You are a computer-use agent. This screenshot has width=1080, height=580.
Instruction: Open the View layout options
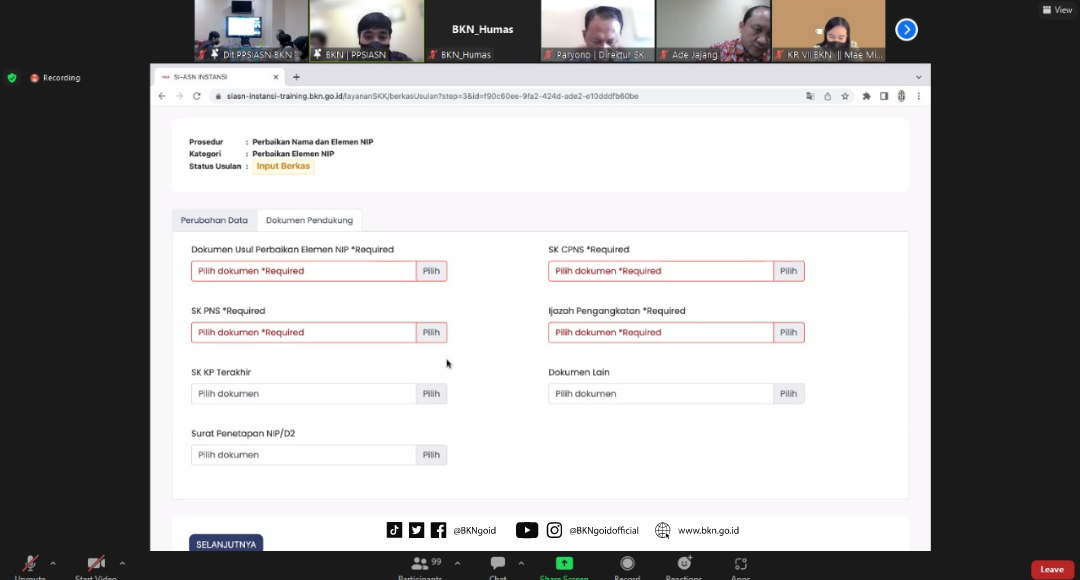(x=1057, y=10)
